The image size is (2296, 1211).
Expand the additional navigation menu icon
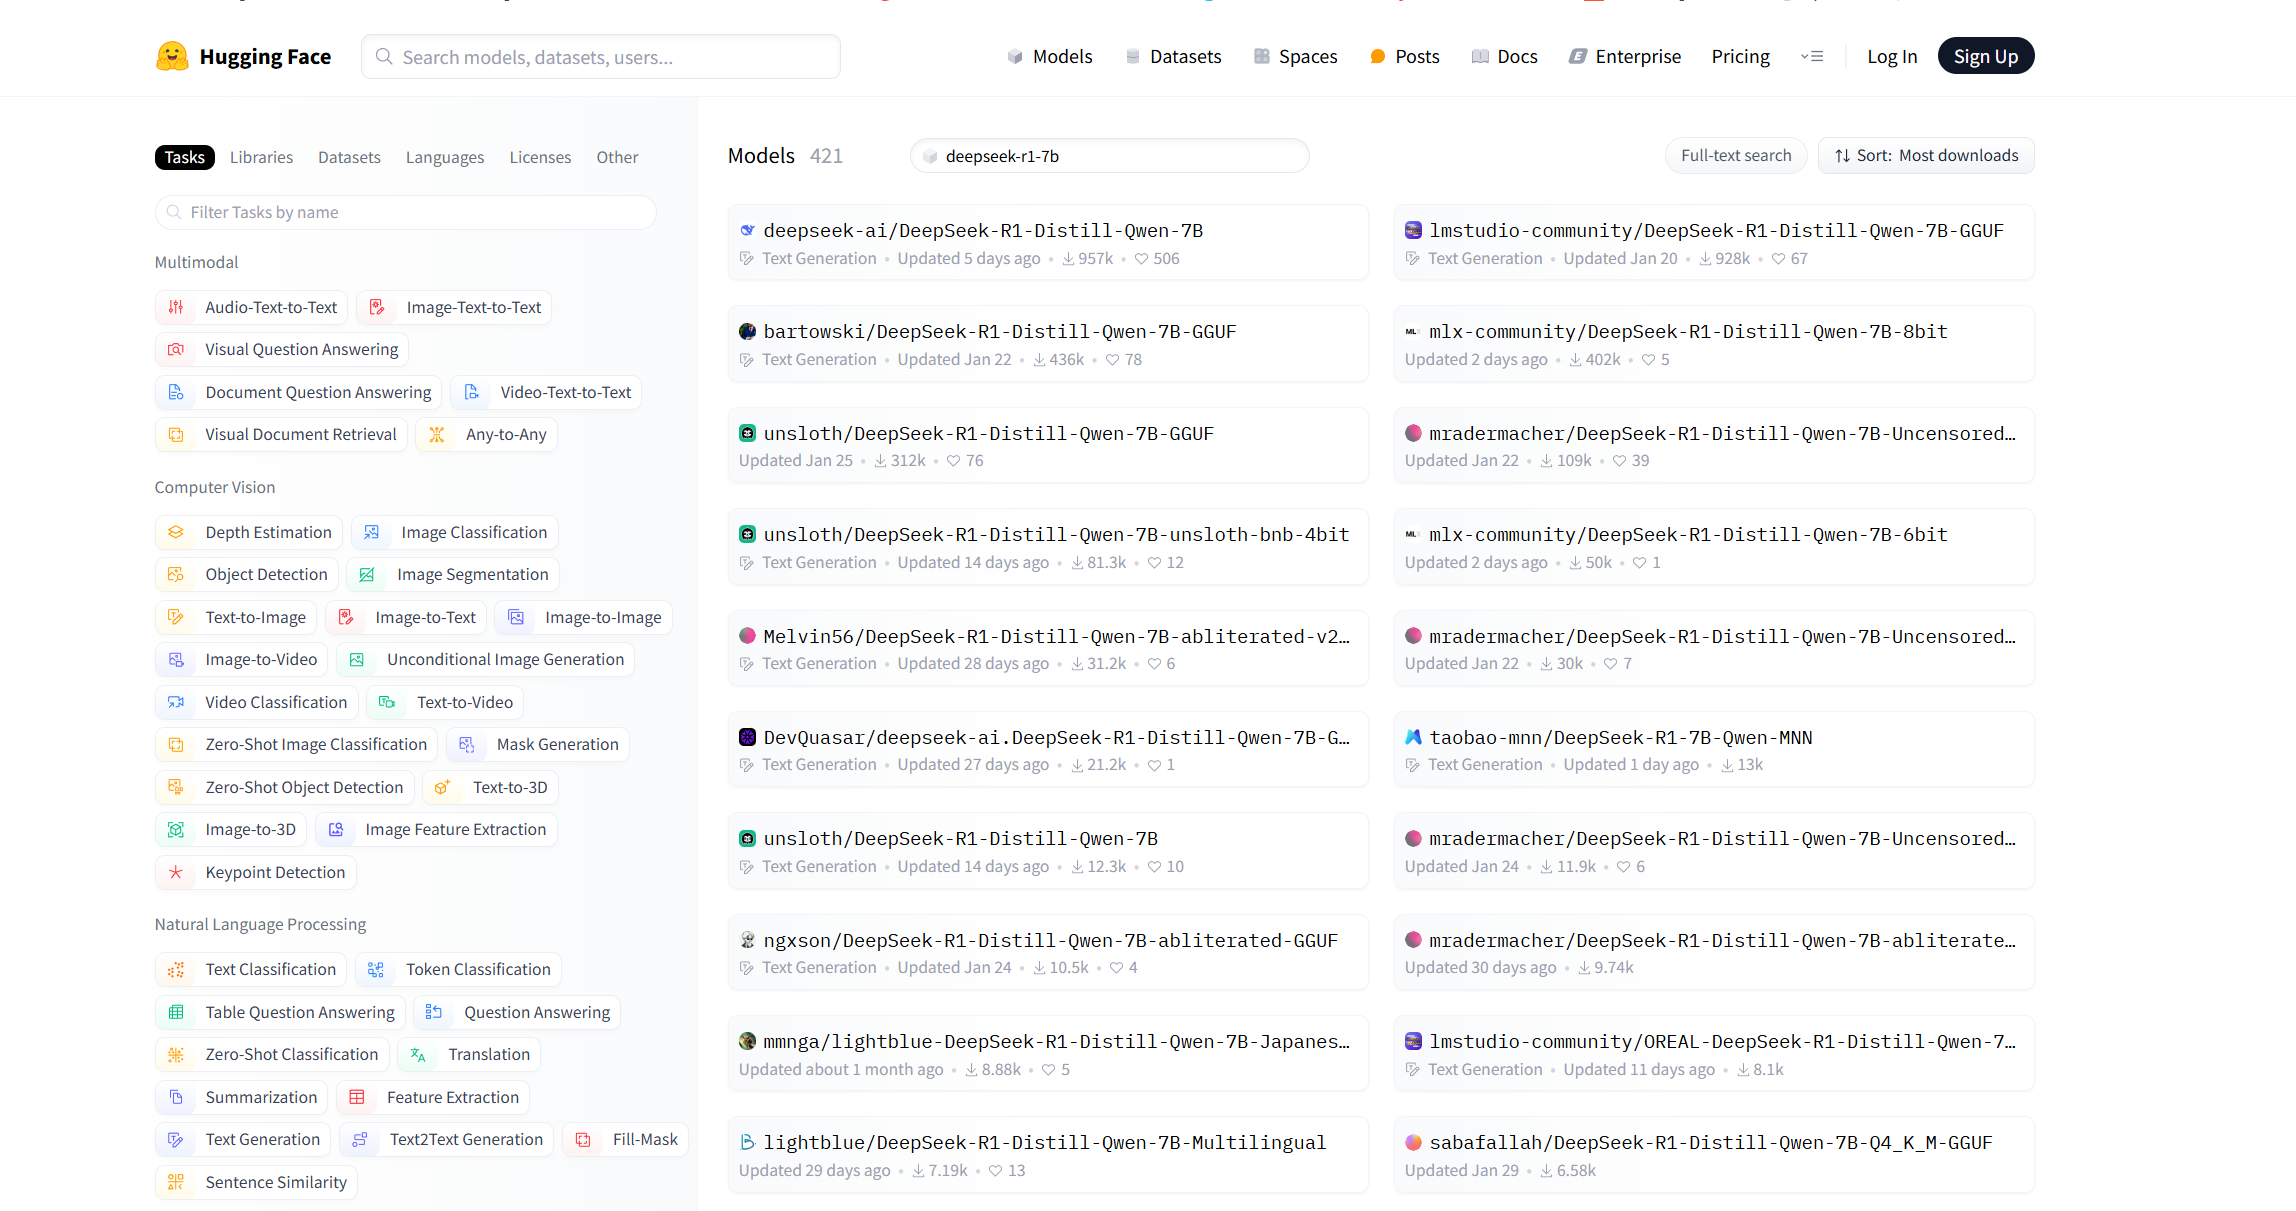(x=1812, y=56)
